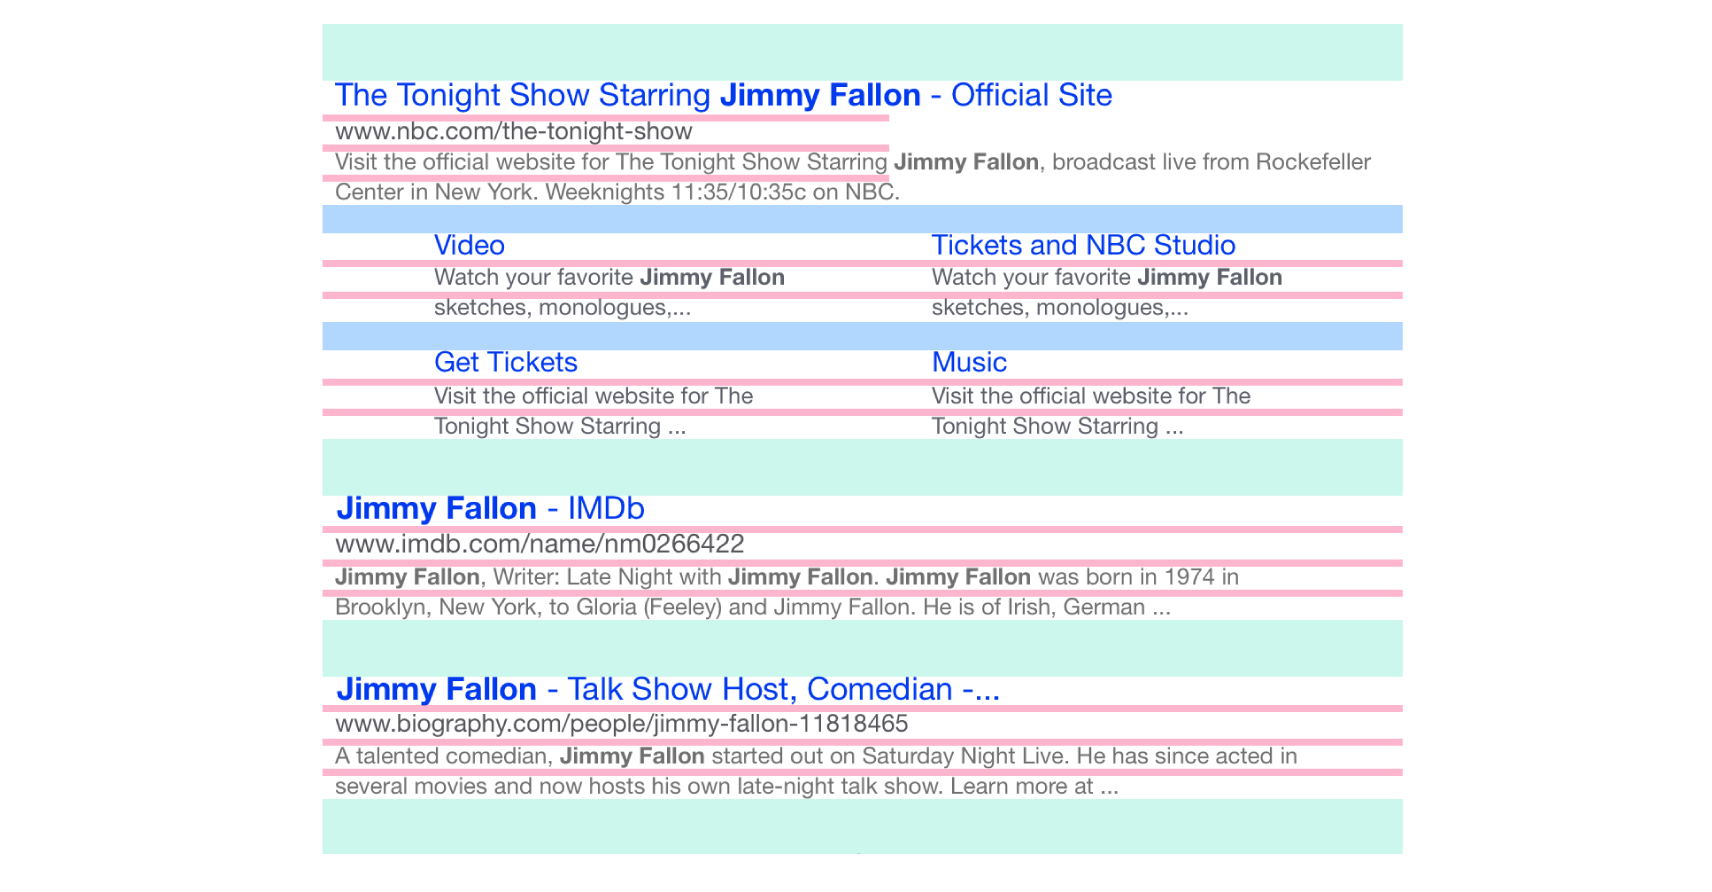Open The Tonight Show Starring Jimmy Fallon Official Site link
The image size is (1712, 892).
coord(723,95)
